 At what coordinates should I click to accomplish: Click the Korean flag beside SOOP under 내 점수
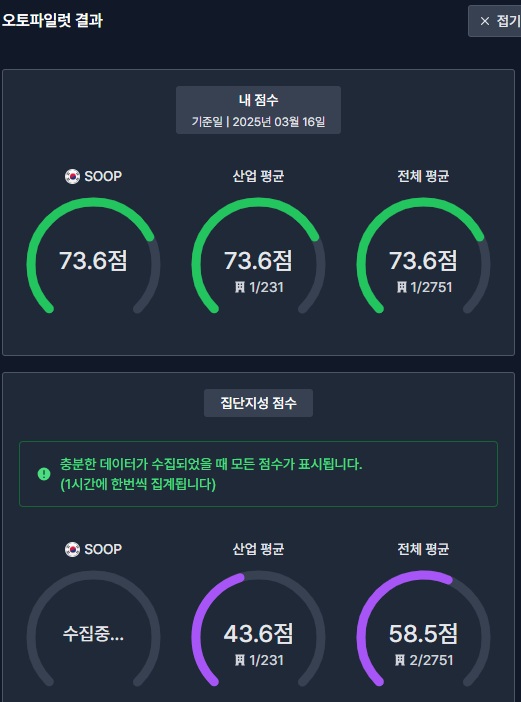[72, 176]
